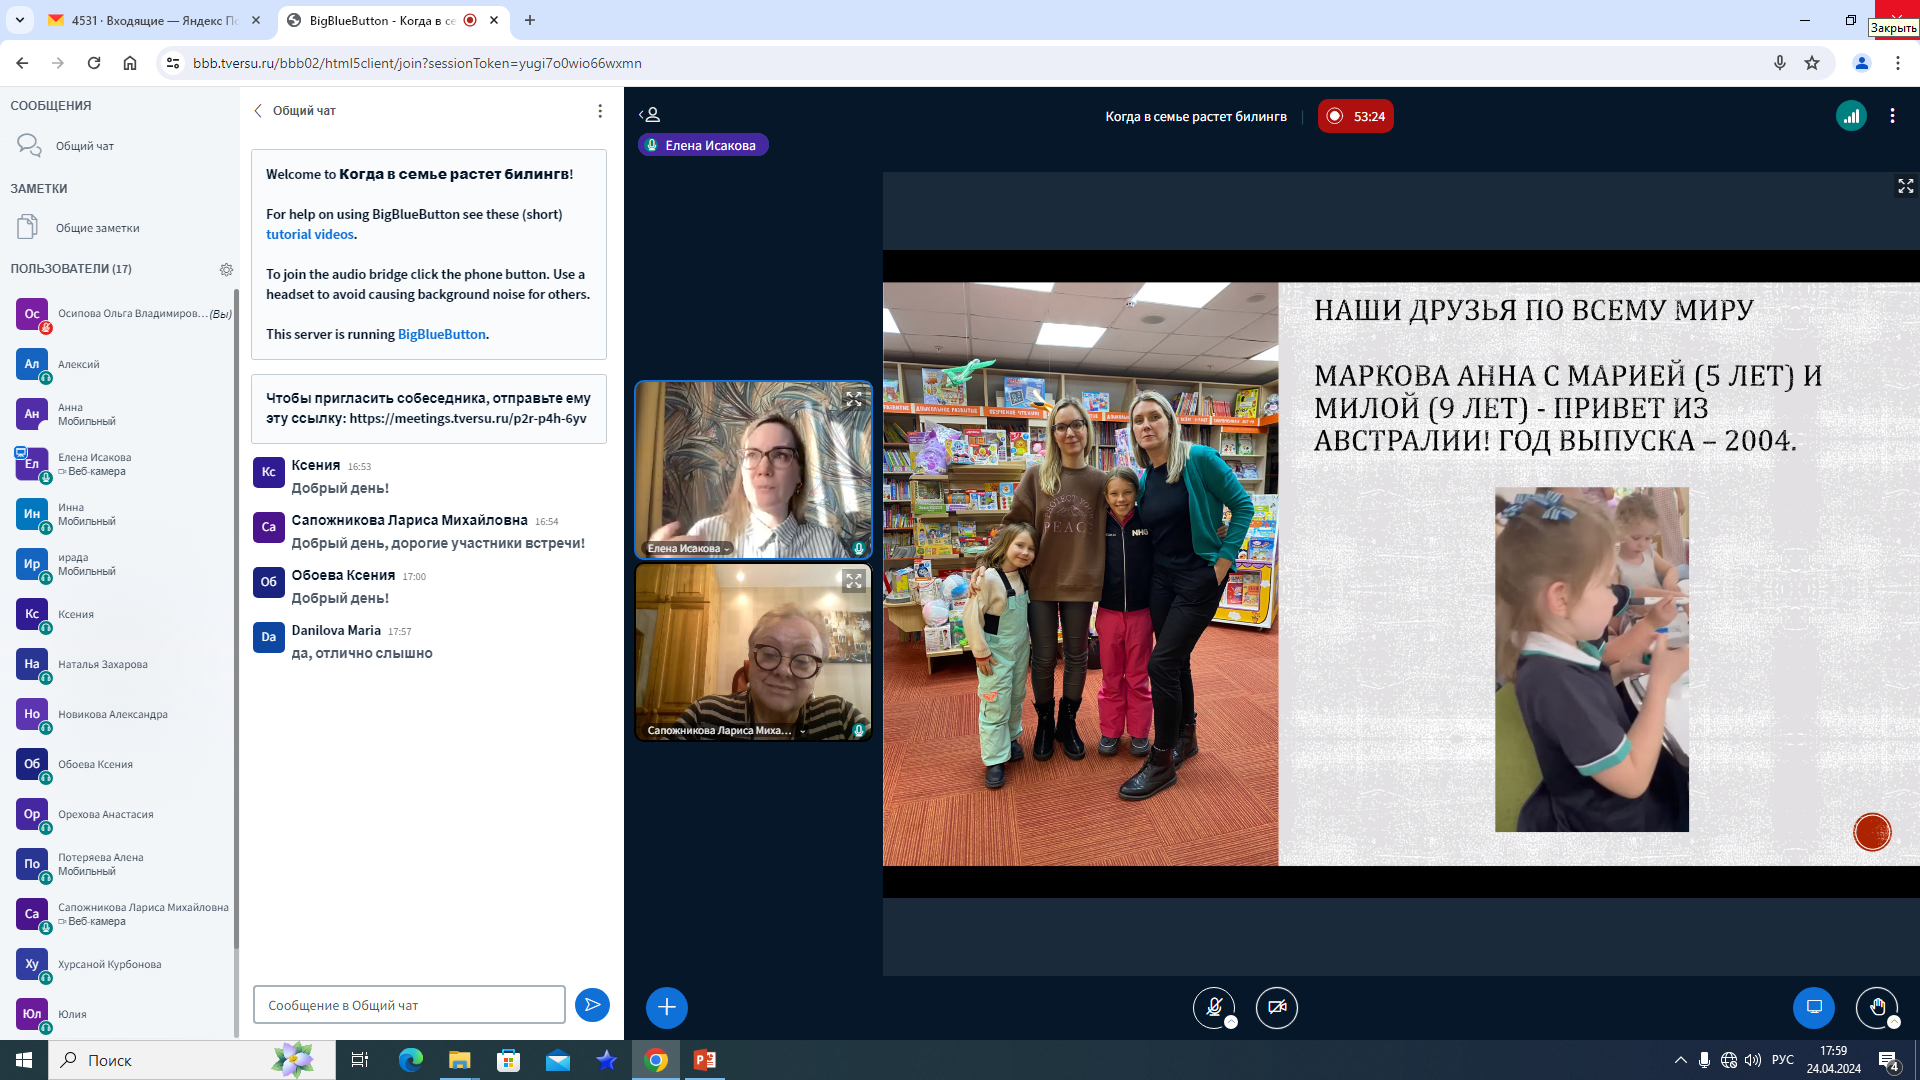Toggle the presentation display button
This screenshot has width=1920, height=1080.
[x=1813, y=1007]
